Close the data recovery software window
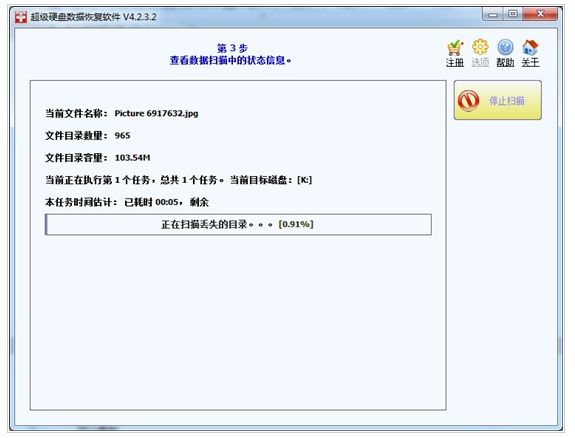Screen dimensions: 575x438 click(x=540, y=14)
